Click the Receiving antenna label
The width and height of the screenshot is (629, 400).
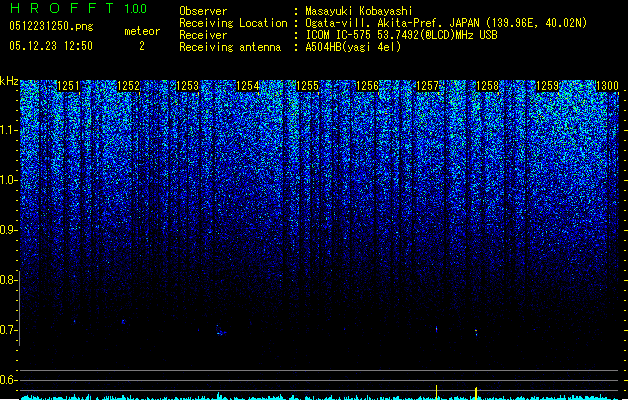[230, 47]
